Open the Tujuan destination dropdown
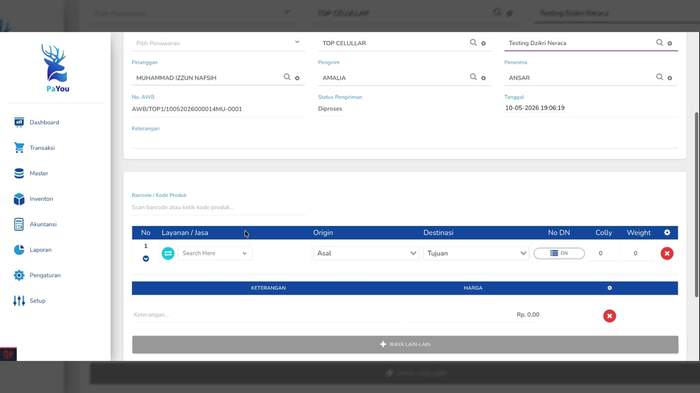This screenshot has height=393, width=700. [477, 253]
